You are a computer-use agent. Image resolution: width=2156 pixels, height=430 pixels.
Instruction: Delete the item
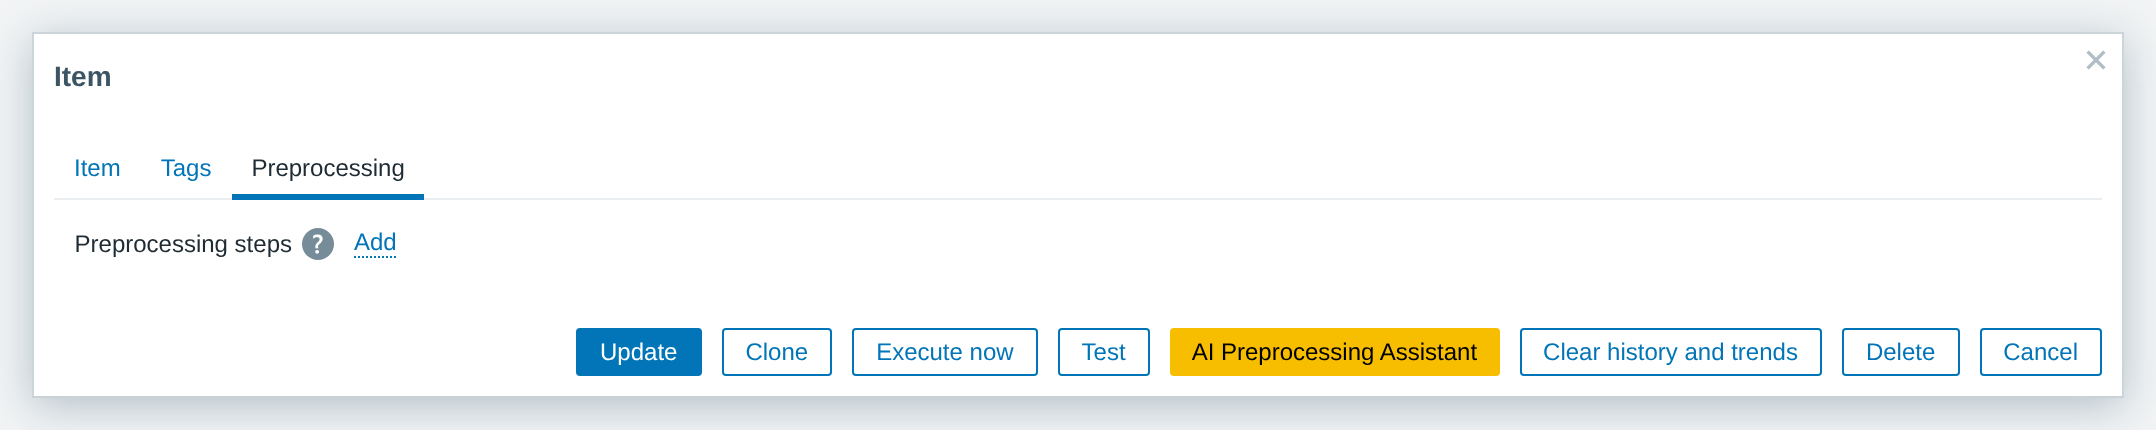(x=1901, y=352)
